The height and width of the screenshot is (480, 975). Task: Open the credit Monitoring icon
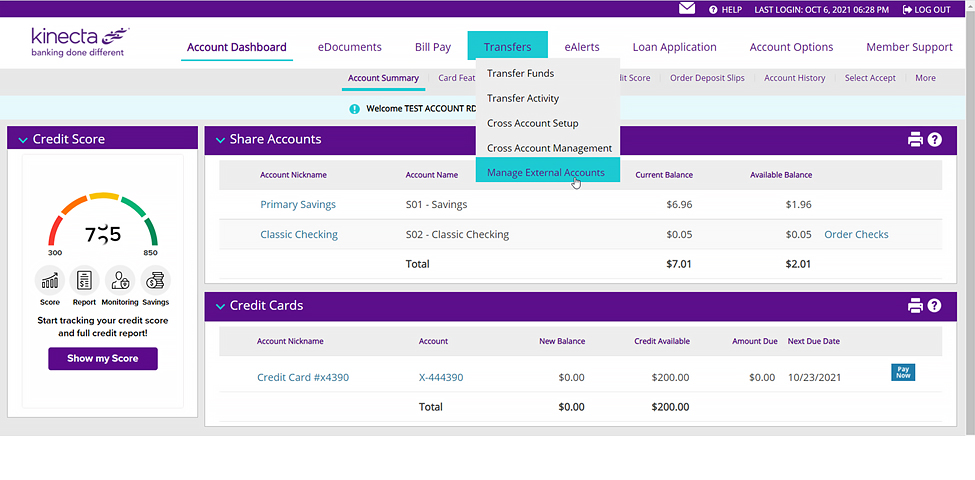coord(120,281)
